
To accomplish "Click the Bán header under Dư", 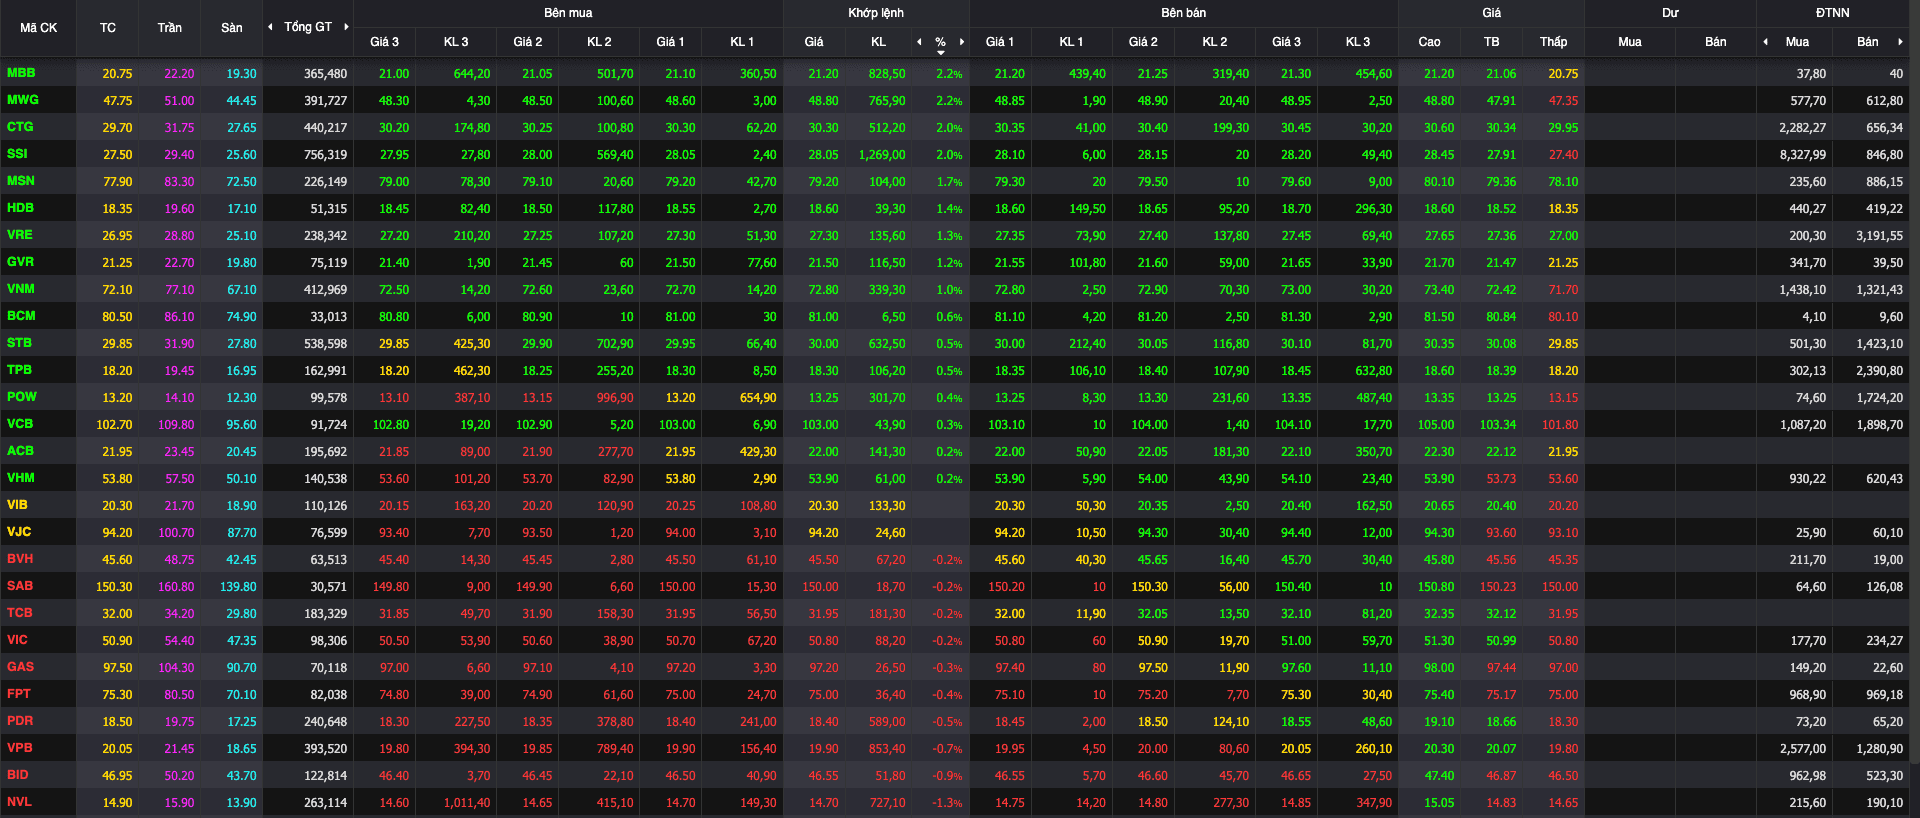I will [1716, 42].
